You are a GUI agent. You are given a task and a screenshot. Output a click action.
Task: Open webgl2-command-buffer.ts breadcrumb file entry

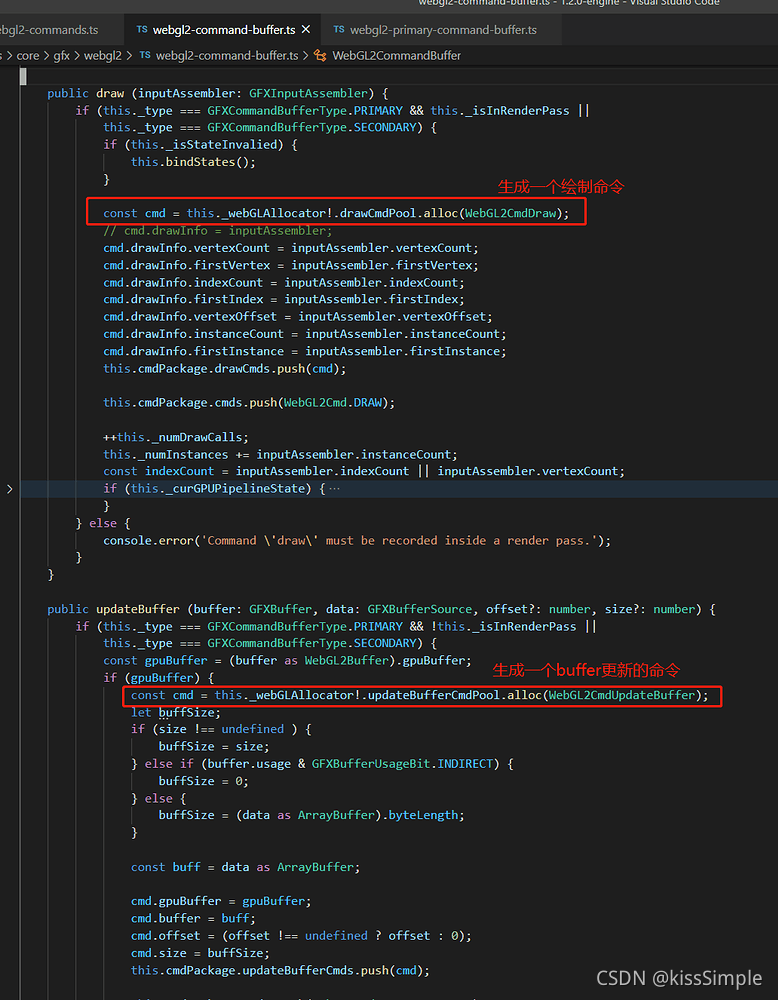[227, 55]
